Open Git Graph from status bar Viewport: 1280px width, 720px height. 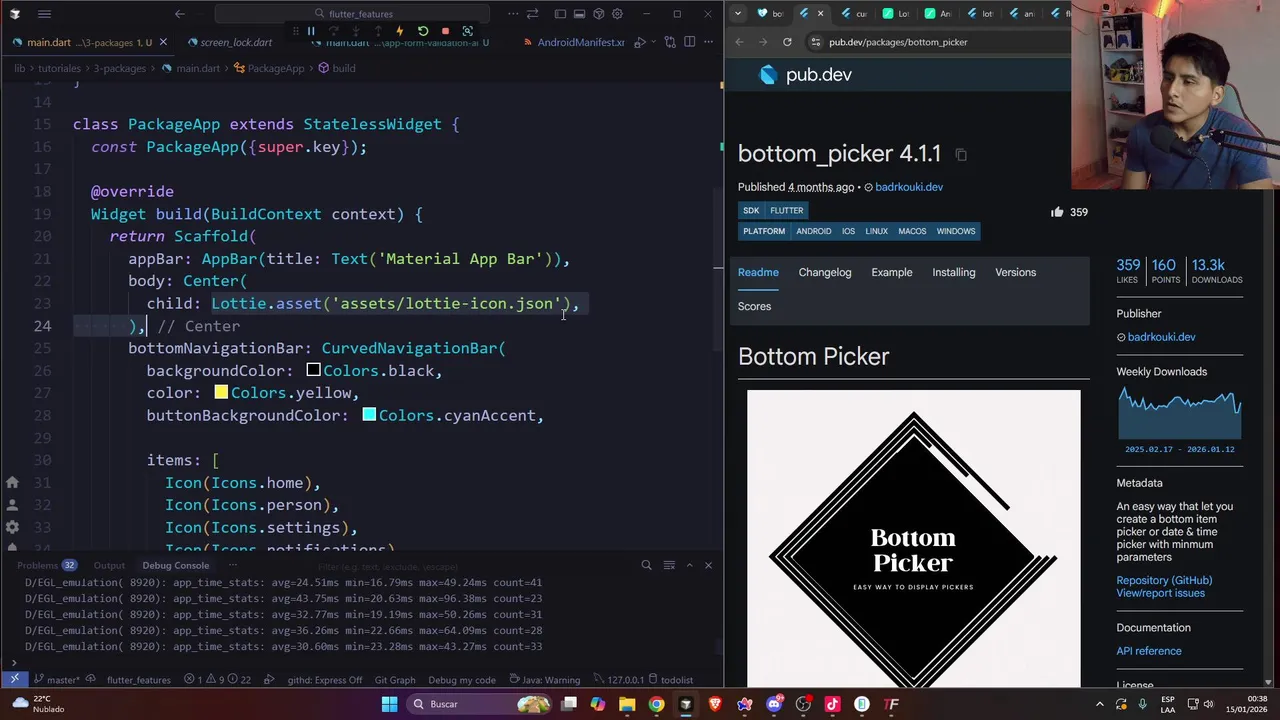pos(395,680)
